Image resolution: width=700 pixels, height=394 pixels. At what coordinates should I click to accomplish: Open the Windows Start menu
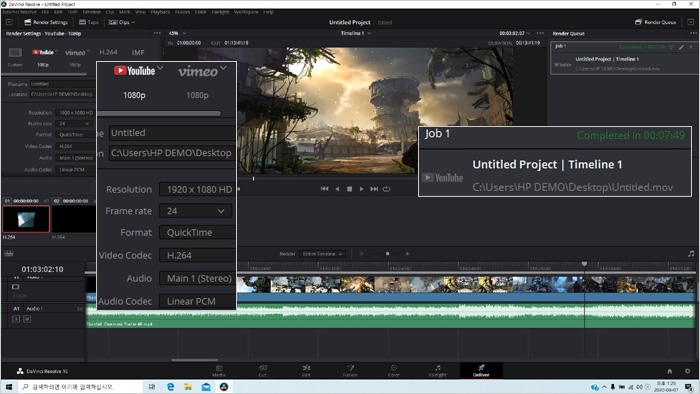point(9,387)
